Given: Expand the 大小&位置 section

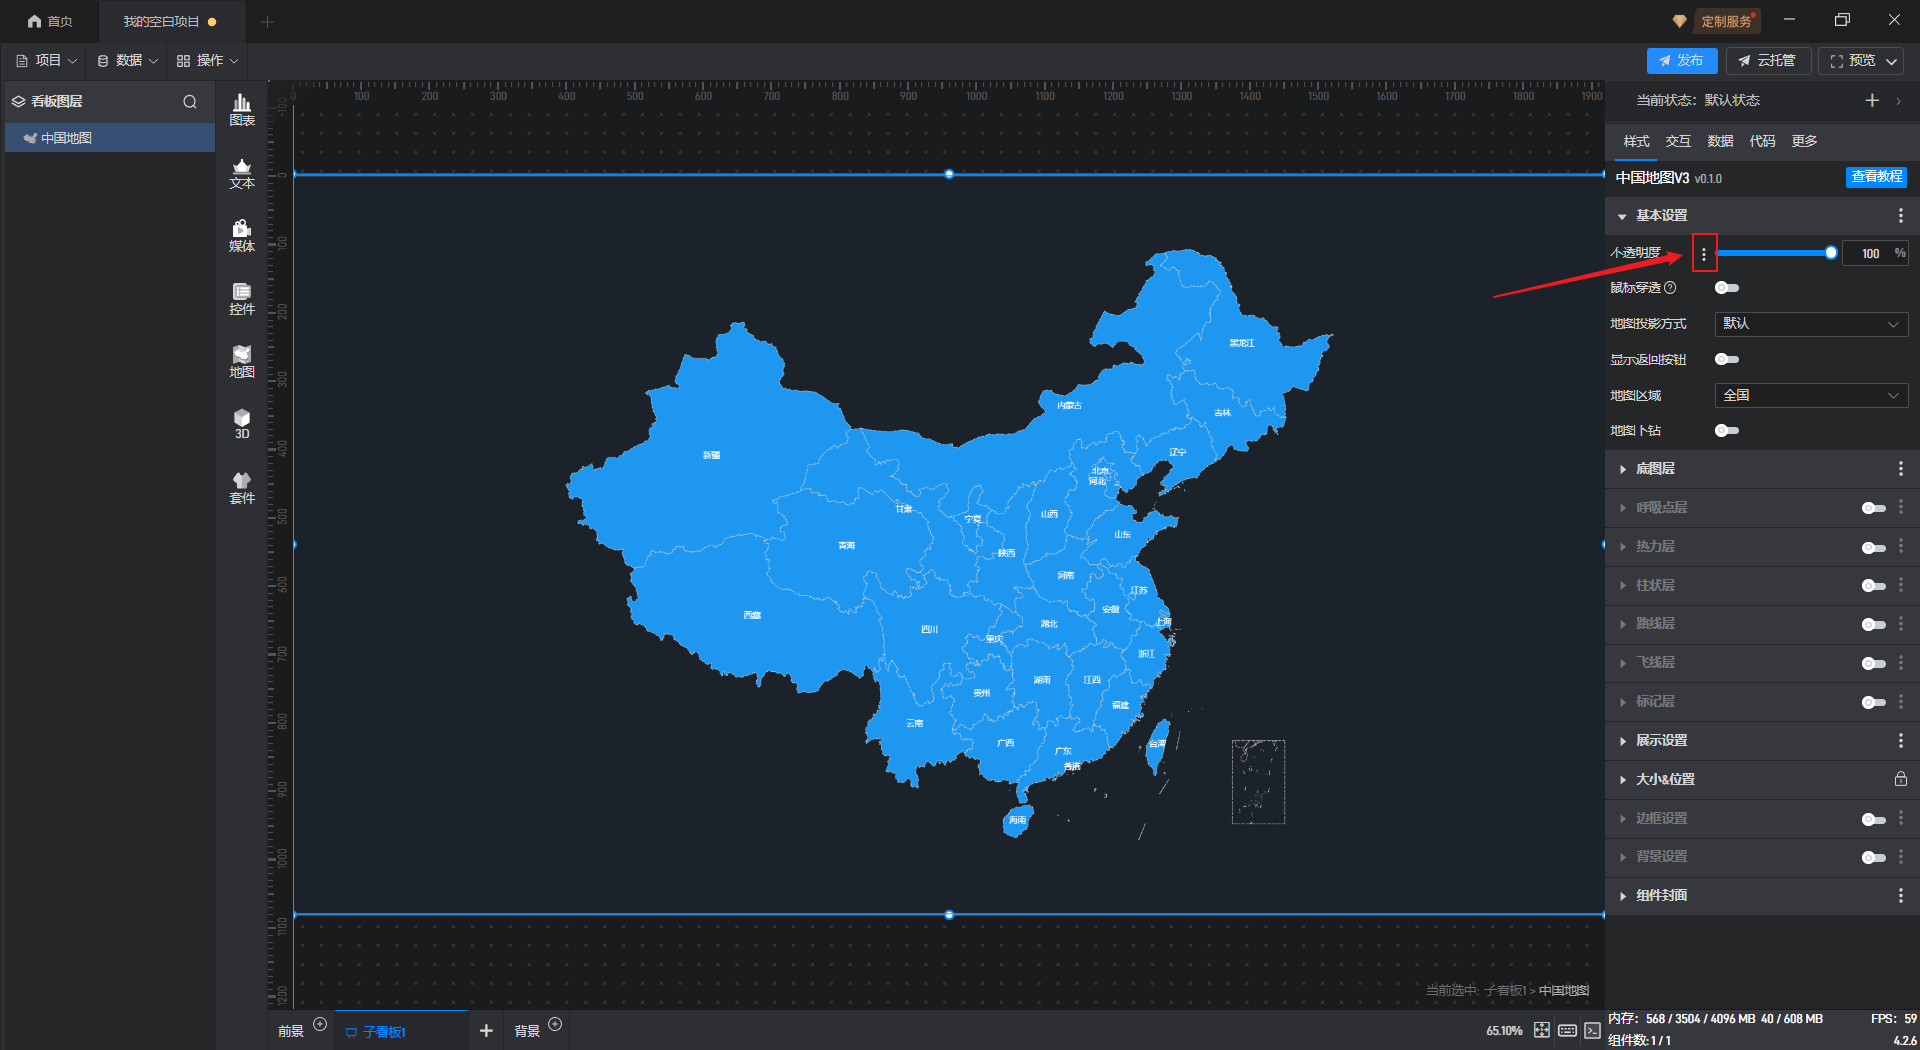Looking at the screenshot, I should (x=1622, y=779).
